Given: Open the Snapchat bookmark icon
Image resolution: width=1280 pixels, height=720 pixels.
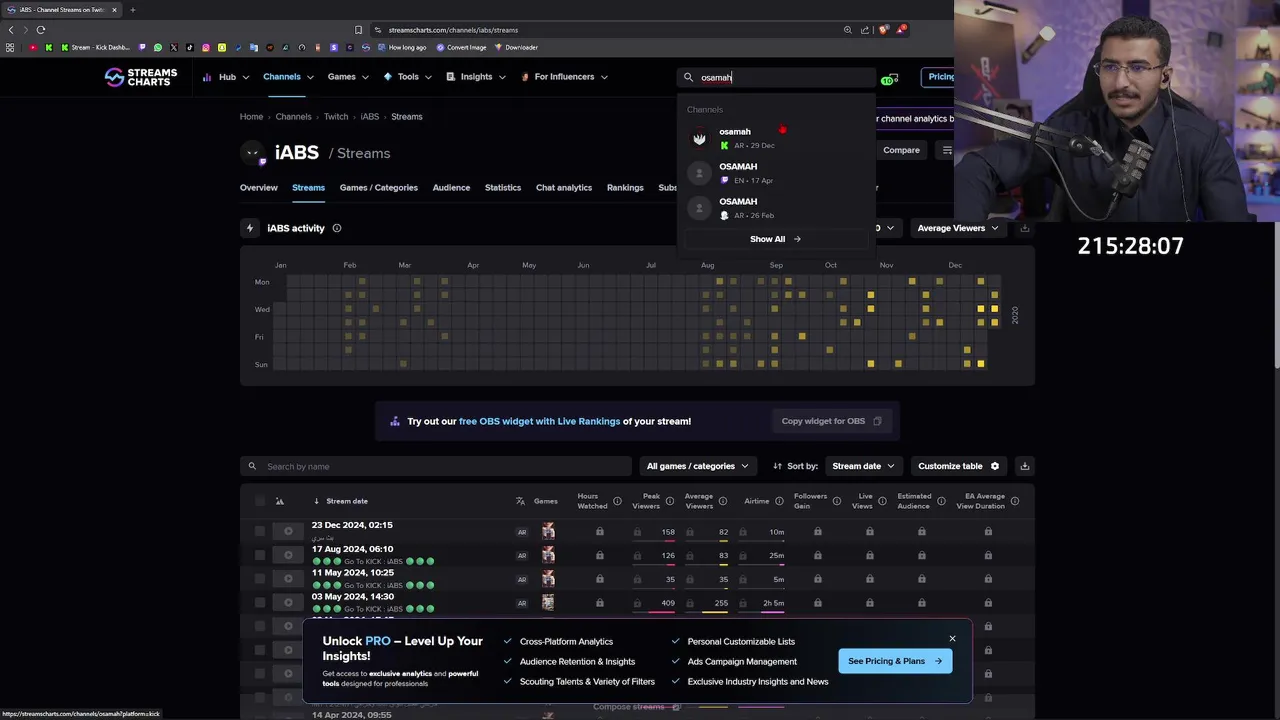Looking at the screenshot, I should pos(222,47).
